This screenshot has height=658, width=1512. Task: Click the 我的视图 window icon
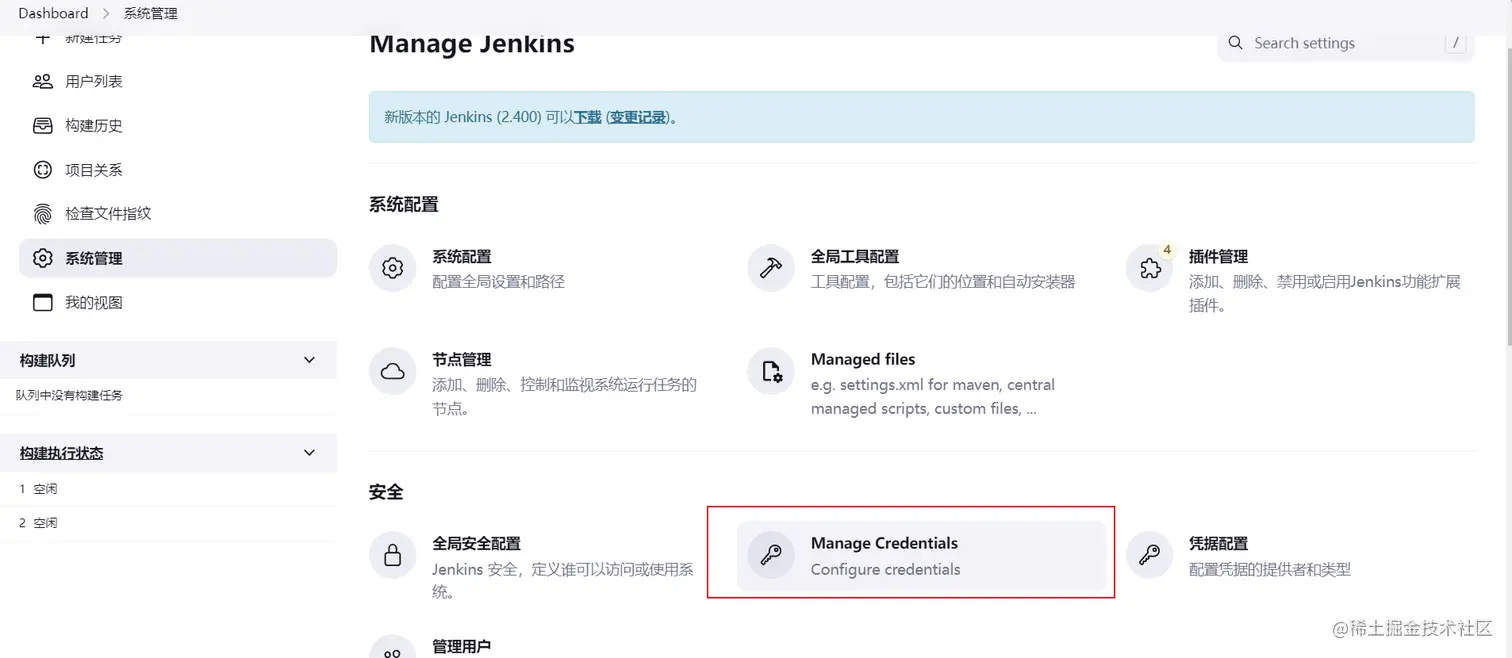coord(42,302)
